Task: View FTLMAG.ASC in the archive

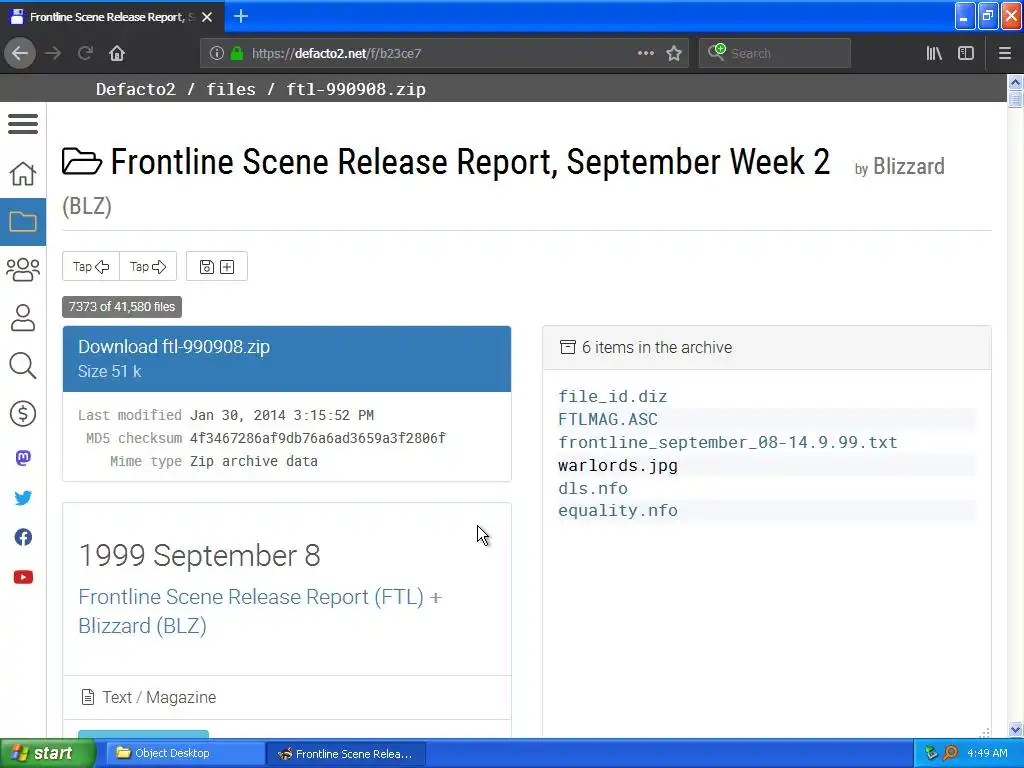Action: (608, 419)
